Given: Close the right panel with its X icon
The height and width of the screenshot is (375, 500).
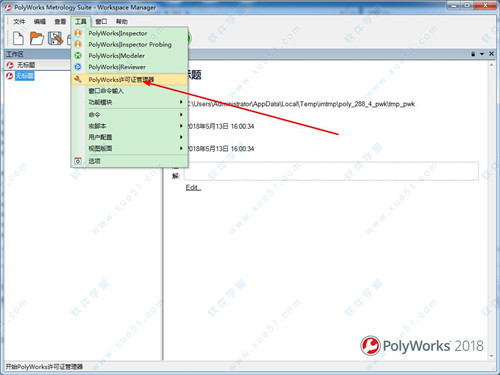Looking at the screenshot, I should pyautogui.click(x=491, y=54).
